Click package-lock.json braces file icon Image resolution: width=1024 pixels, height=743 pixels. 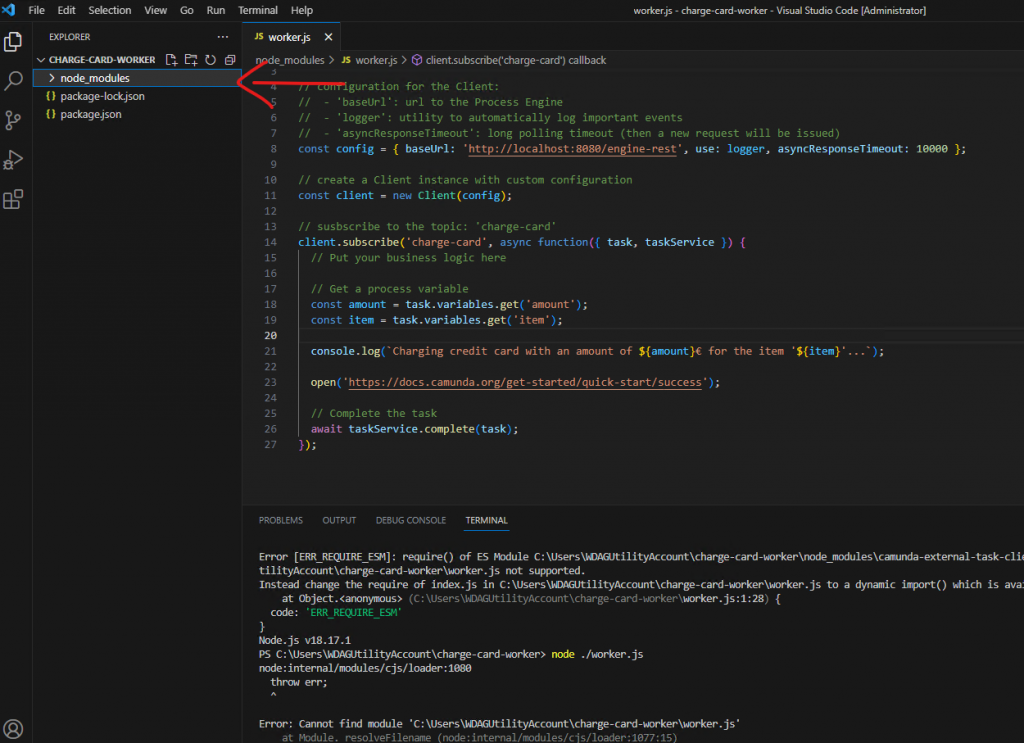click(51, 96)
